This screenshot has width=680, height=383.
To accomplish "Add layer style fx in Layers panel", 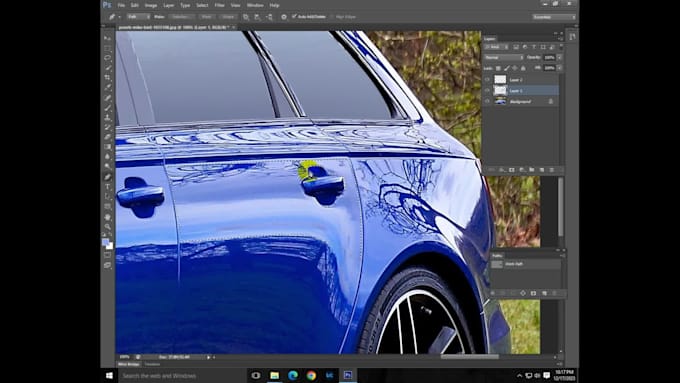I will [x=502, y=170].
